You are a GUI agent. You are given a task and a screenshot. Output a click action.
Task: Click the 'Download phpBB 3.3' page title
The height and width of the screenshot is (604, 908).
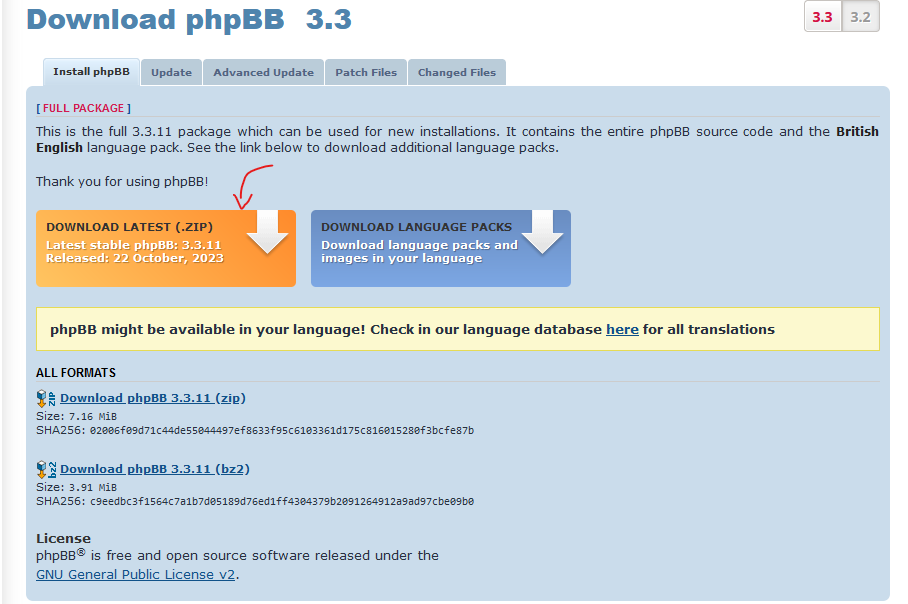click(x=189, y=20)
